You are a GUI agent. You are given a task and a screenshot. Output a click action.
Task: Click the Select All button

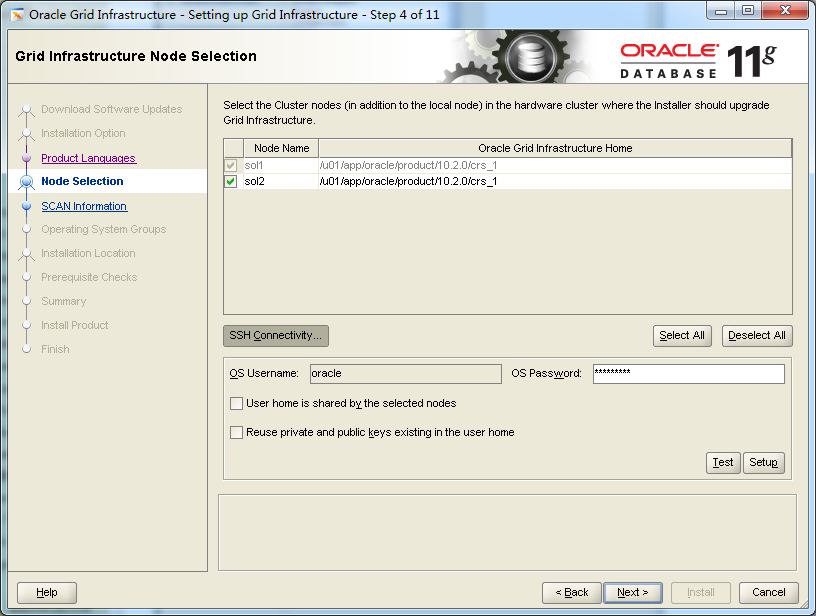click(682, 336)
